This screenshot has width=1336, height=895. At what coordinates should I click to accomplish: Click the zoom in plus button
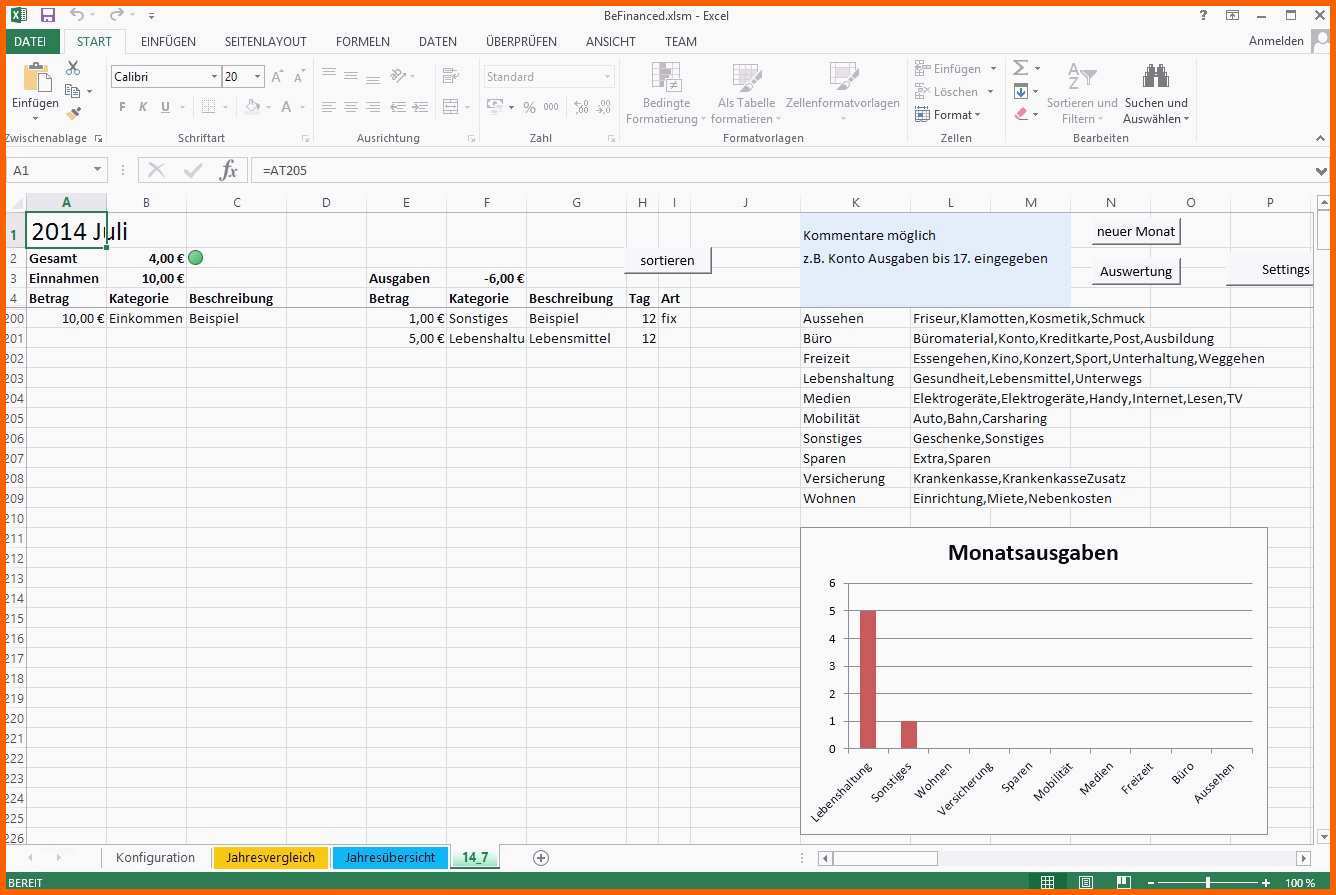tap(1266, 882)
